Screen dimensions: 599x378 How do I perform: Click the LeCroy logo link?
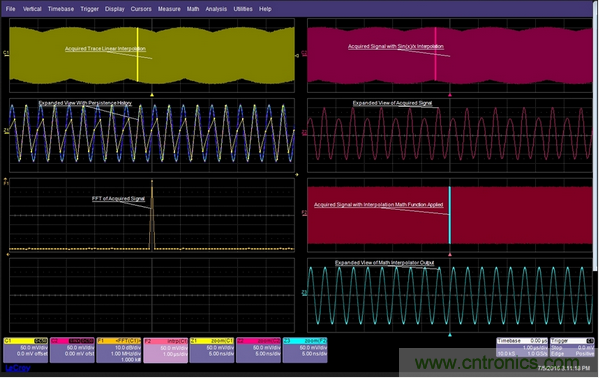pos(18,368)
